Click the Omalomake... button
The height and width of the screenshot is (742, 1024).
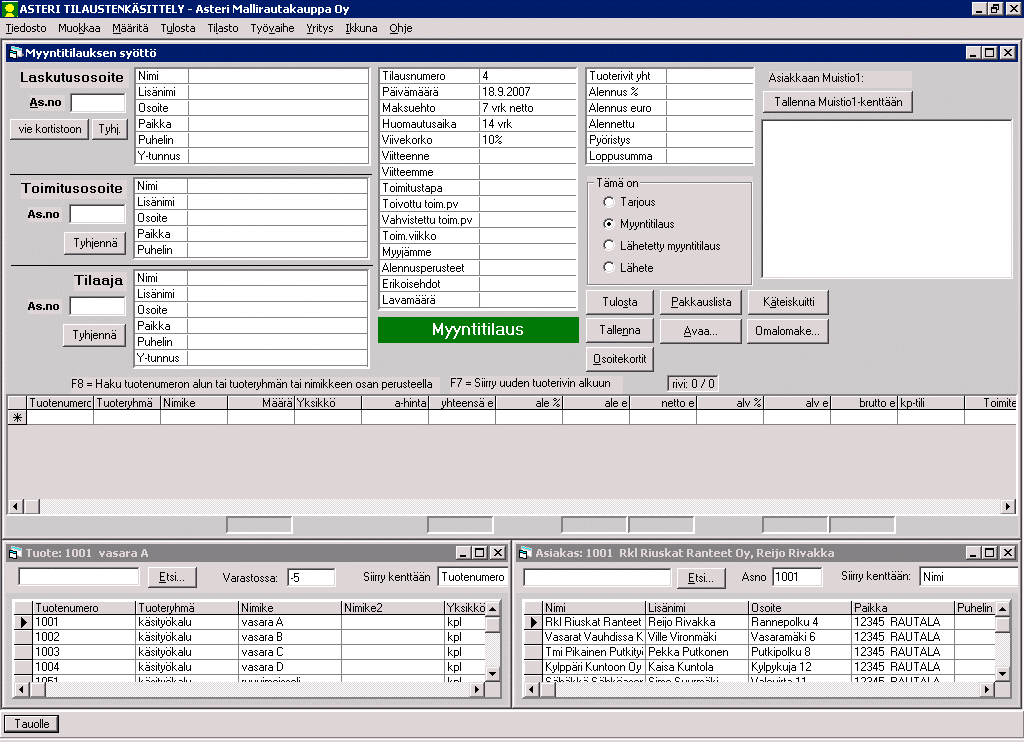click(788, 331)
